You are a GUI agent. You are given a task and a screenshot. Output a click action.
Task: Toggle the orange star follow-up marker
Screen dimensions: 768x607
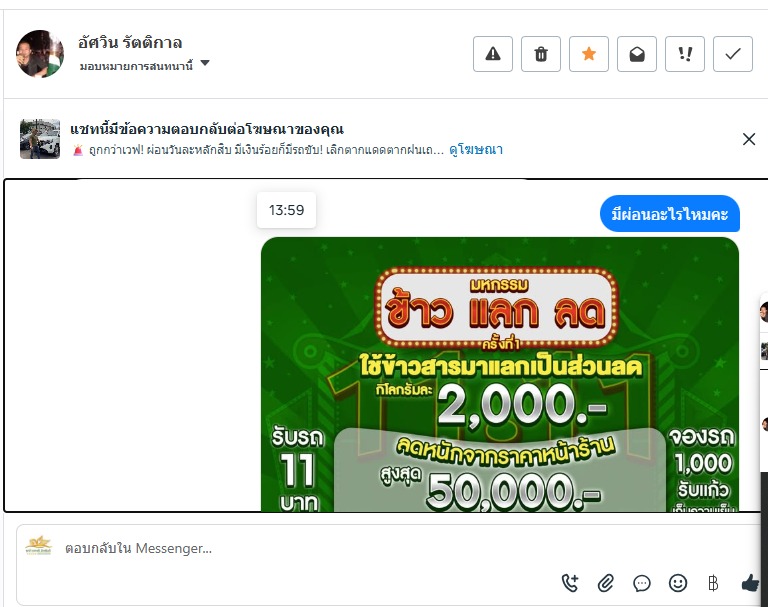589,54
